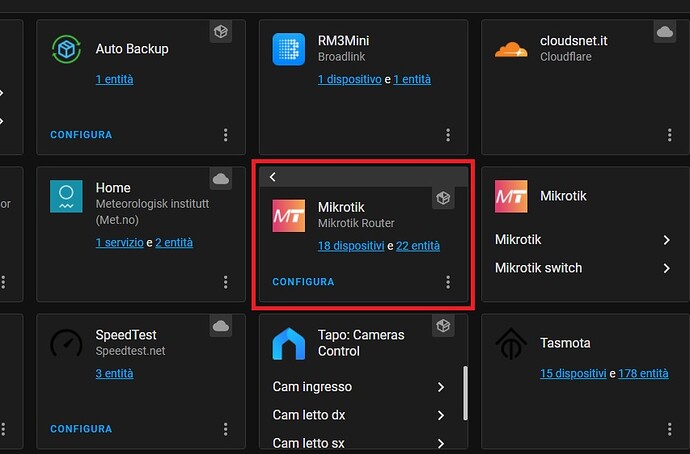This screenshot has width=690, height=454.
Task: Open the three-dot menu on SpeedTest card
Action: coord(225,429)
